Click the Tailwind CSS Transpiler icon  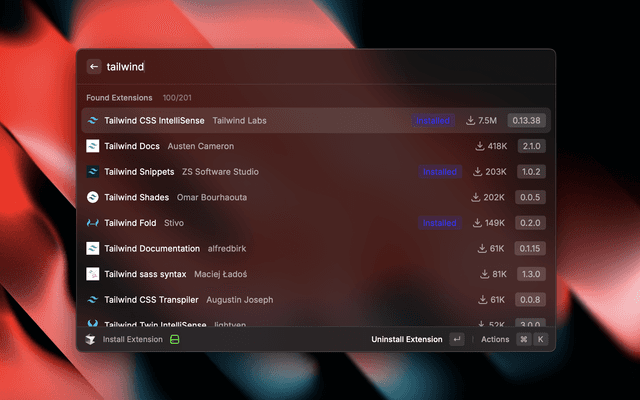[x=93, y=300]
